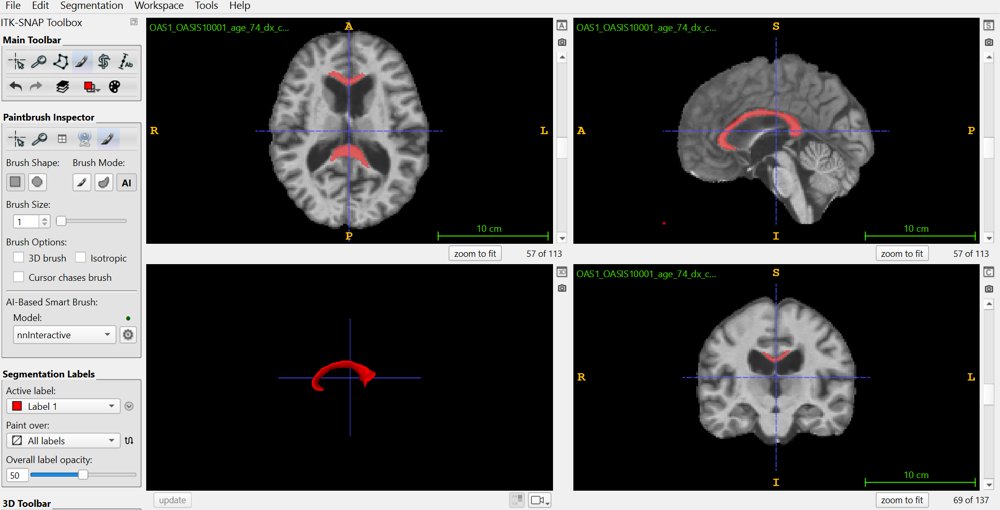Viewport: 1000px width, 510px height.
Task: Enable Cursor chases brush checkbox
Action: pyautogui.click(x=18, y=277)
